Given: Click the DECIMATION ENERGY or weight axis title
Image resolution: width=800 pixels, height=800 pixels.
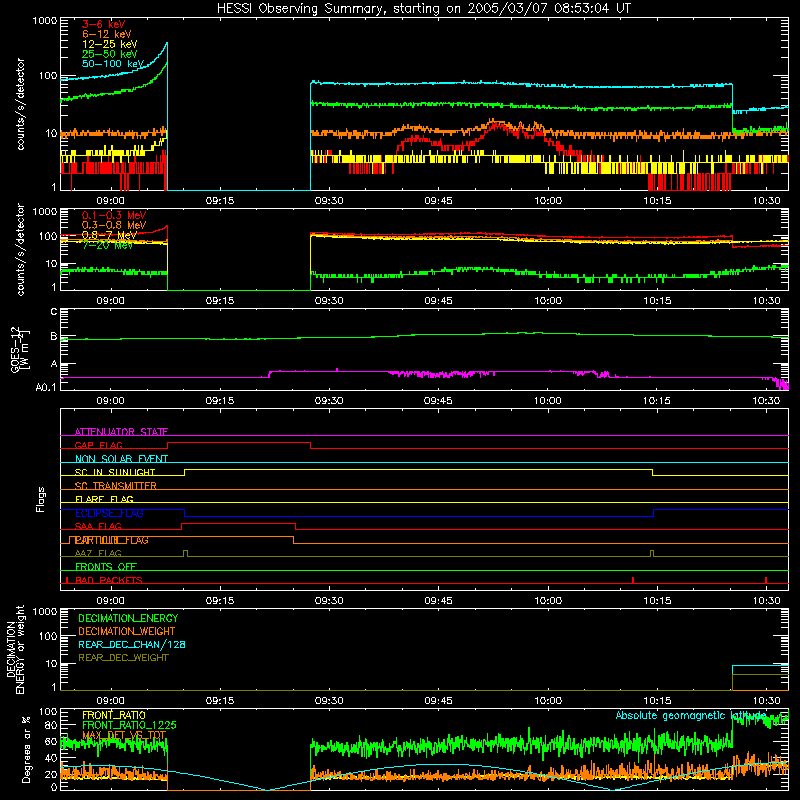Looking at the screenshot, I should tap(15, 649).
